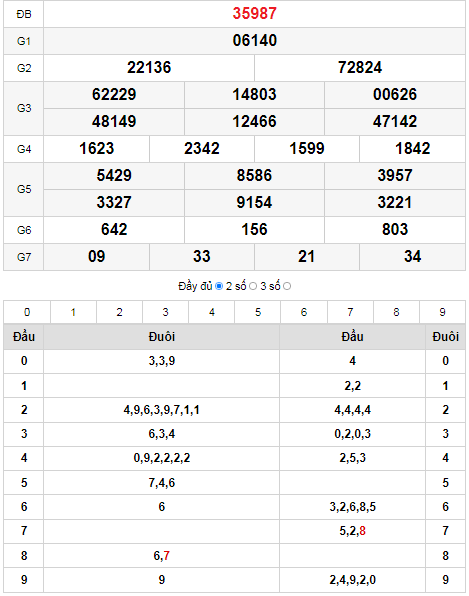469x596 pixels.
Task: Click G5 number 3957
Action: tap(395, 176)
